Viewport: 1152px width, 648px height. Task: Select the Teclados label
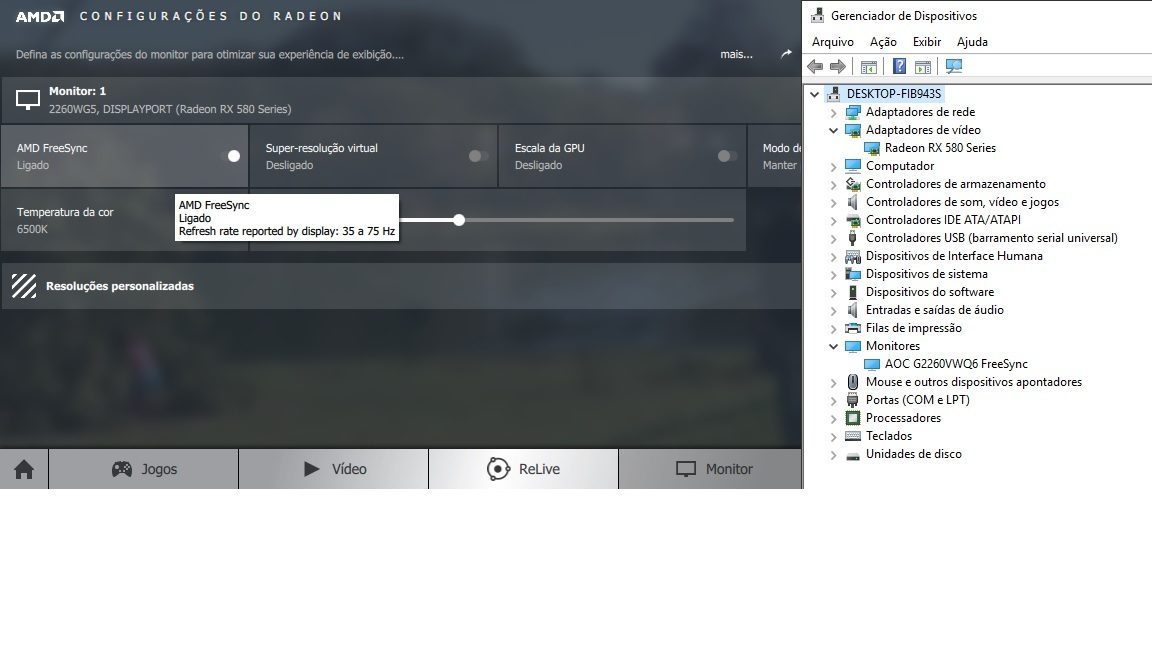pyautogui.click(x=888, y=436)
